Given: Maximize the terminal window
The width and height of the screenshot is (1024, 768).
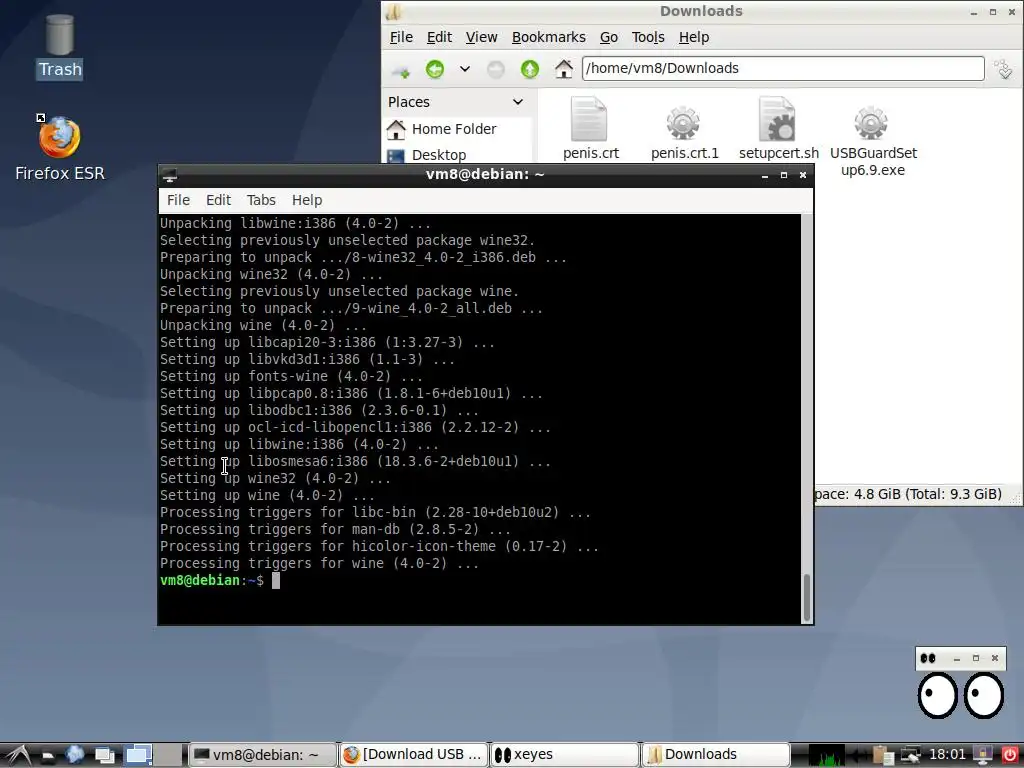Looking at the screenshot, I should (x=784, y=175).
